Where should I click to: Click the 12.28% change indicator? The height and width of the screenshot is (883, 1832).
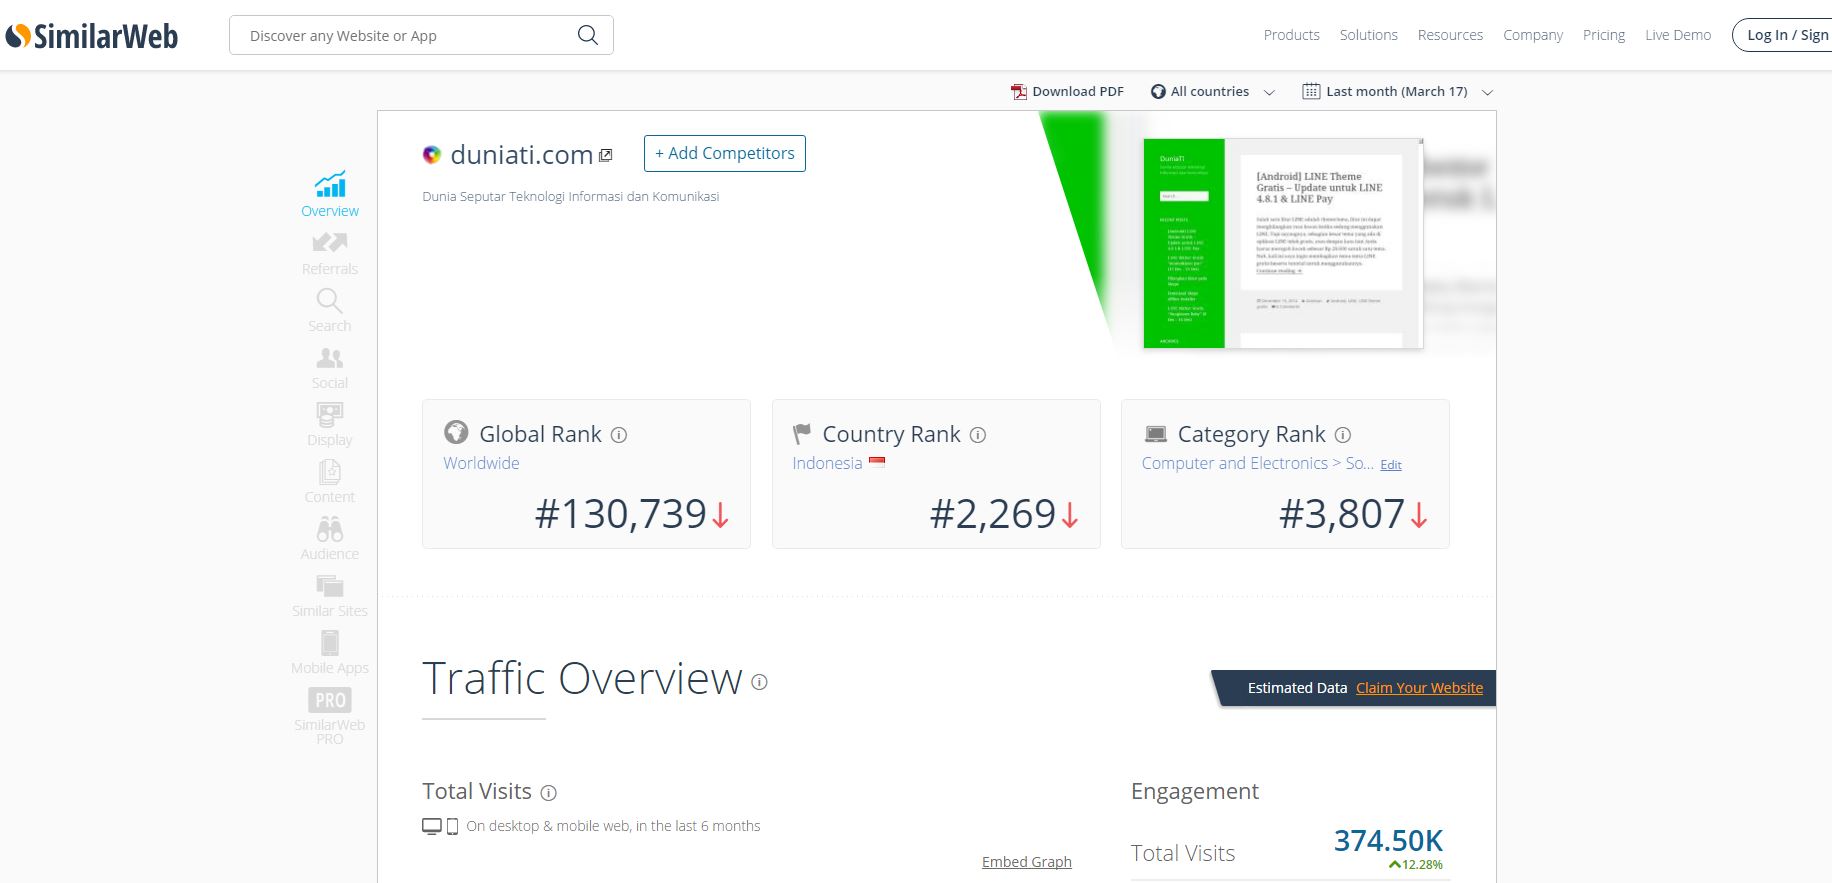[x=1416, y=865]
